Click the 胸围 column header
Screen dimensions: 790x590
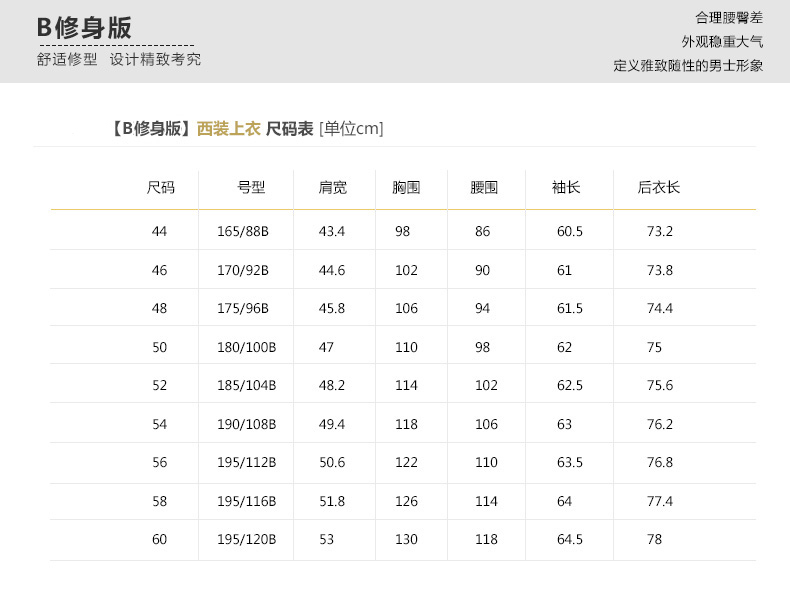pyautogui.click(x=406, y=187)
